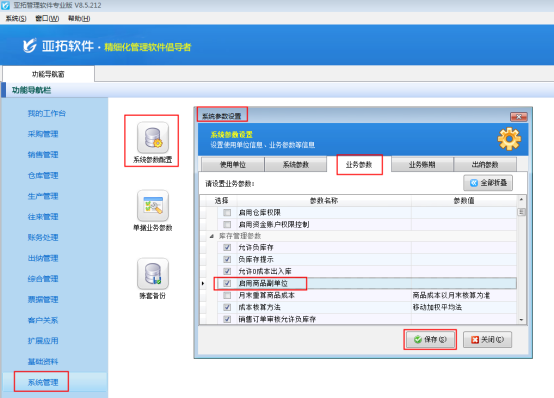Open the 单据业务参数 icon
The image size is (554, 398).
(153, 206)
